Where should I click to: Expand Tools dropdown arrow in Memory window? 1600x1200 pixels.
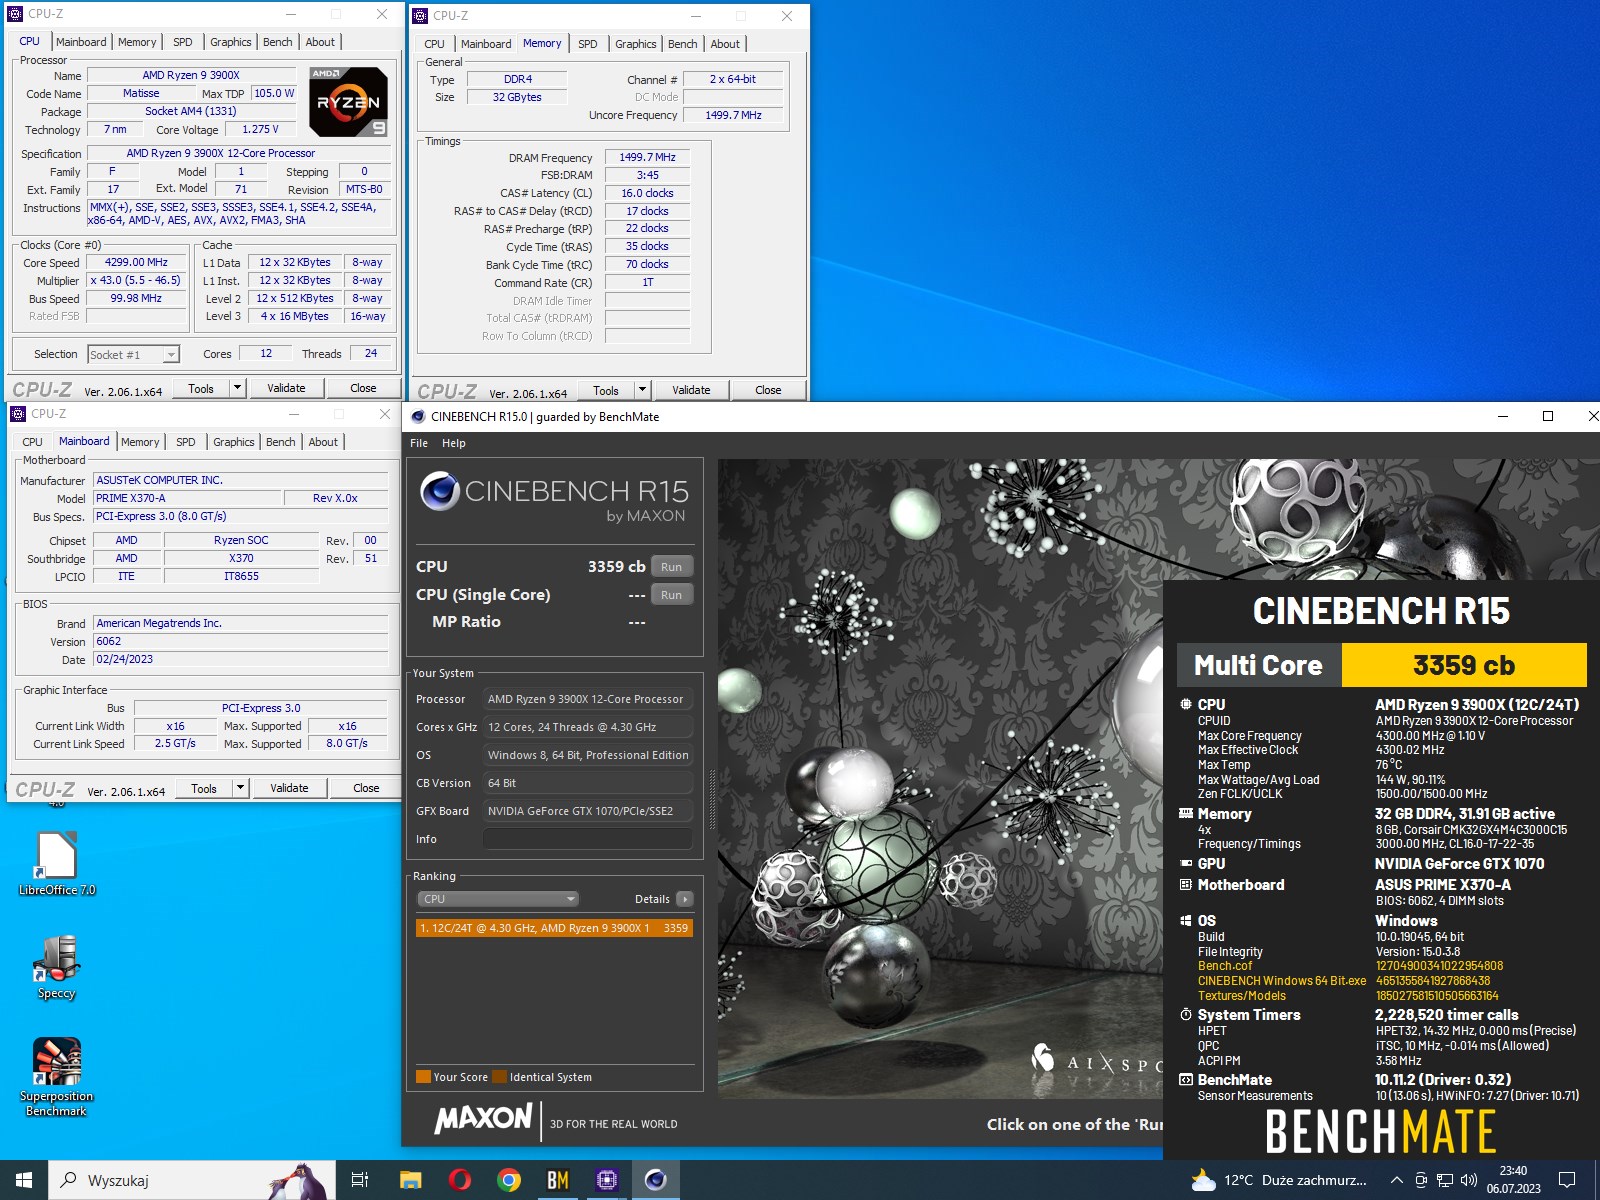(x=642, y=390)
